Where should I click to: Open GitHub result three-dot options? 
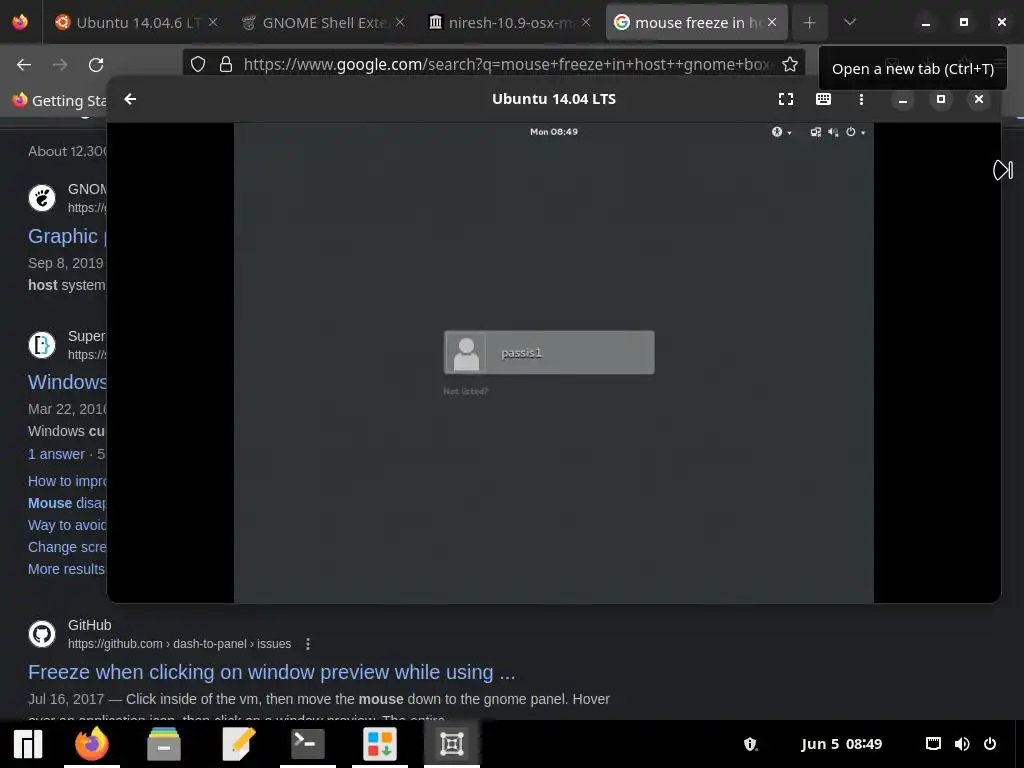308,644
